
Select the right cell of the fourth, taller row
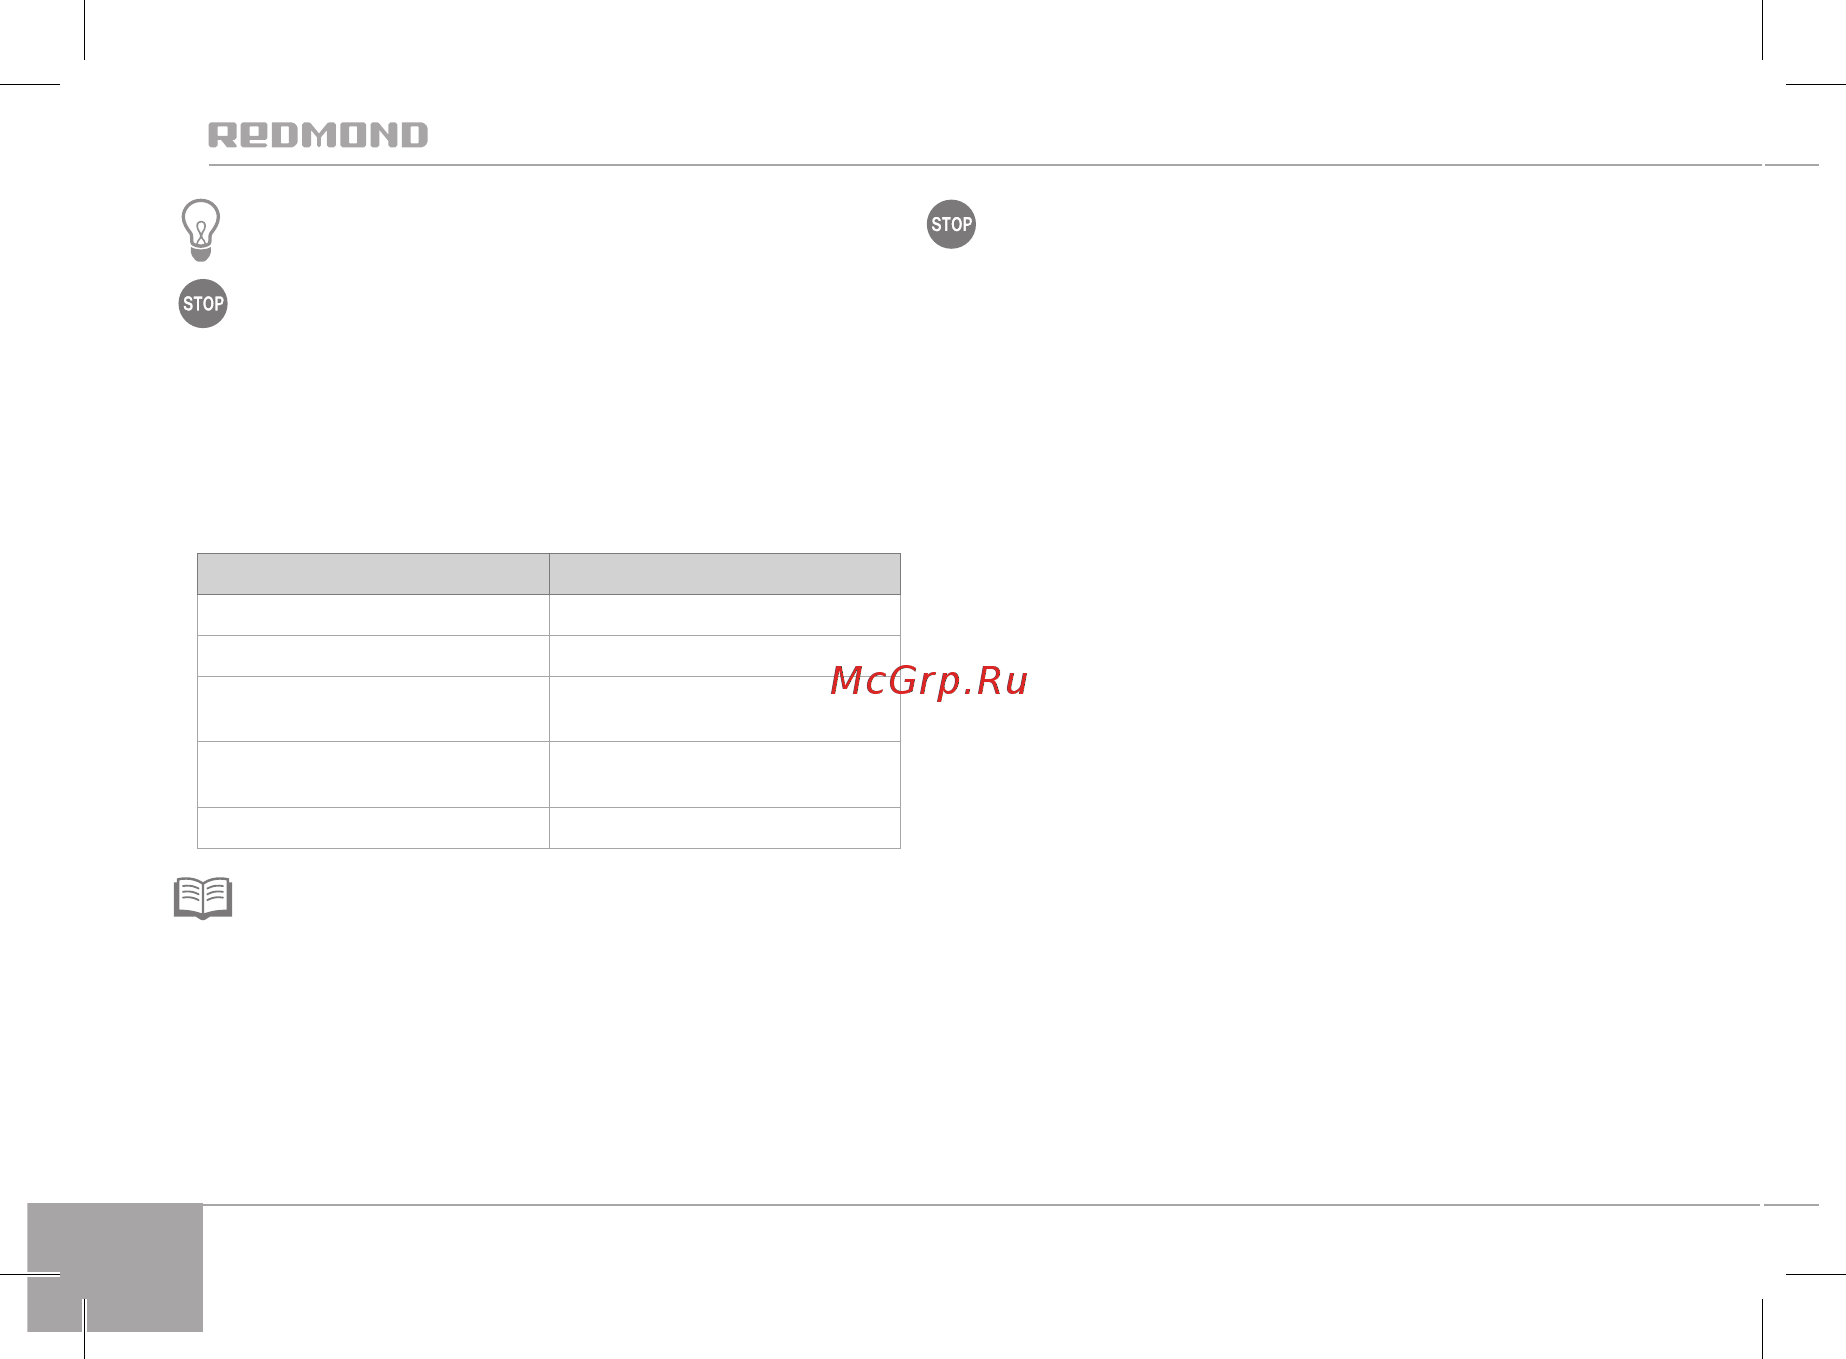coord(725,774)
